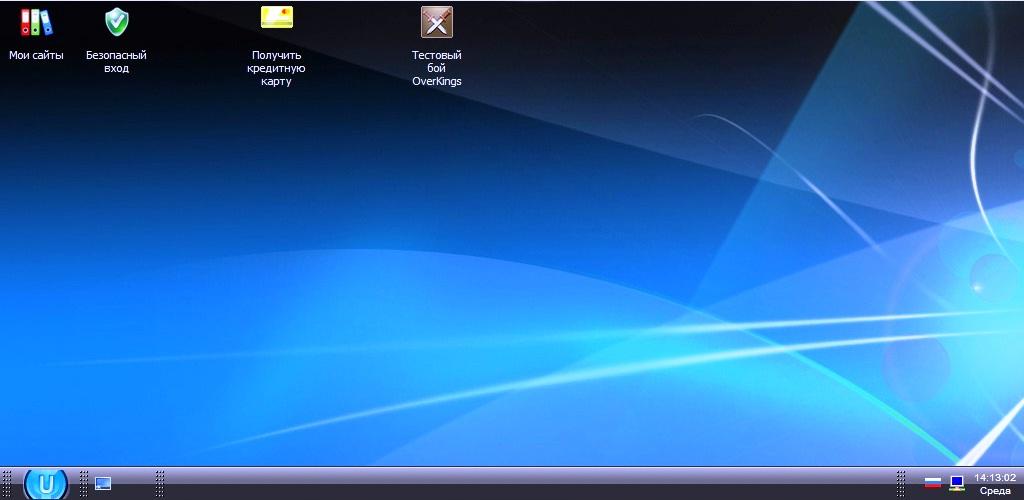Select the Безопасный вход label text
Screen dimensions: 1024x500
click(x=116, y=62)
